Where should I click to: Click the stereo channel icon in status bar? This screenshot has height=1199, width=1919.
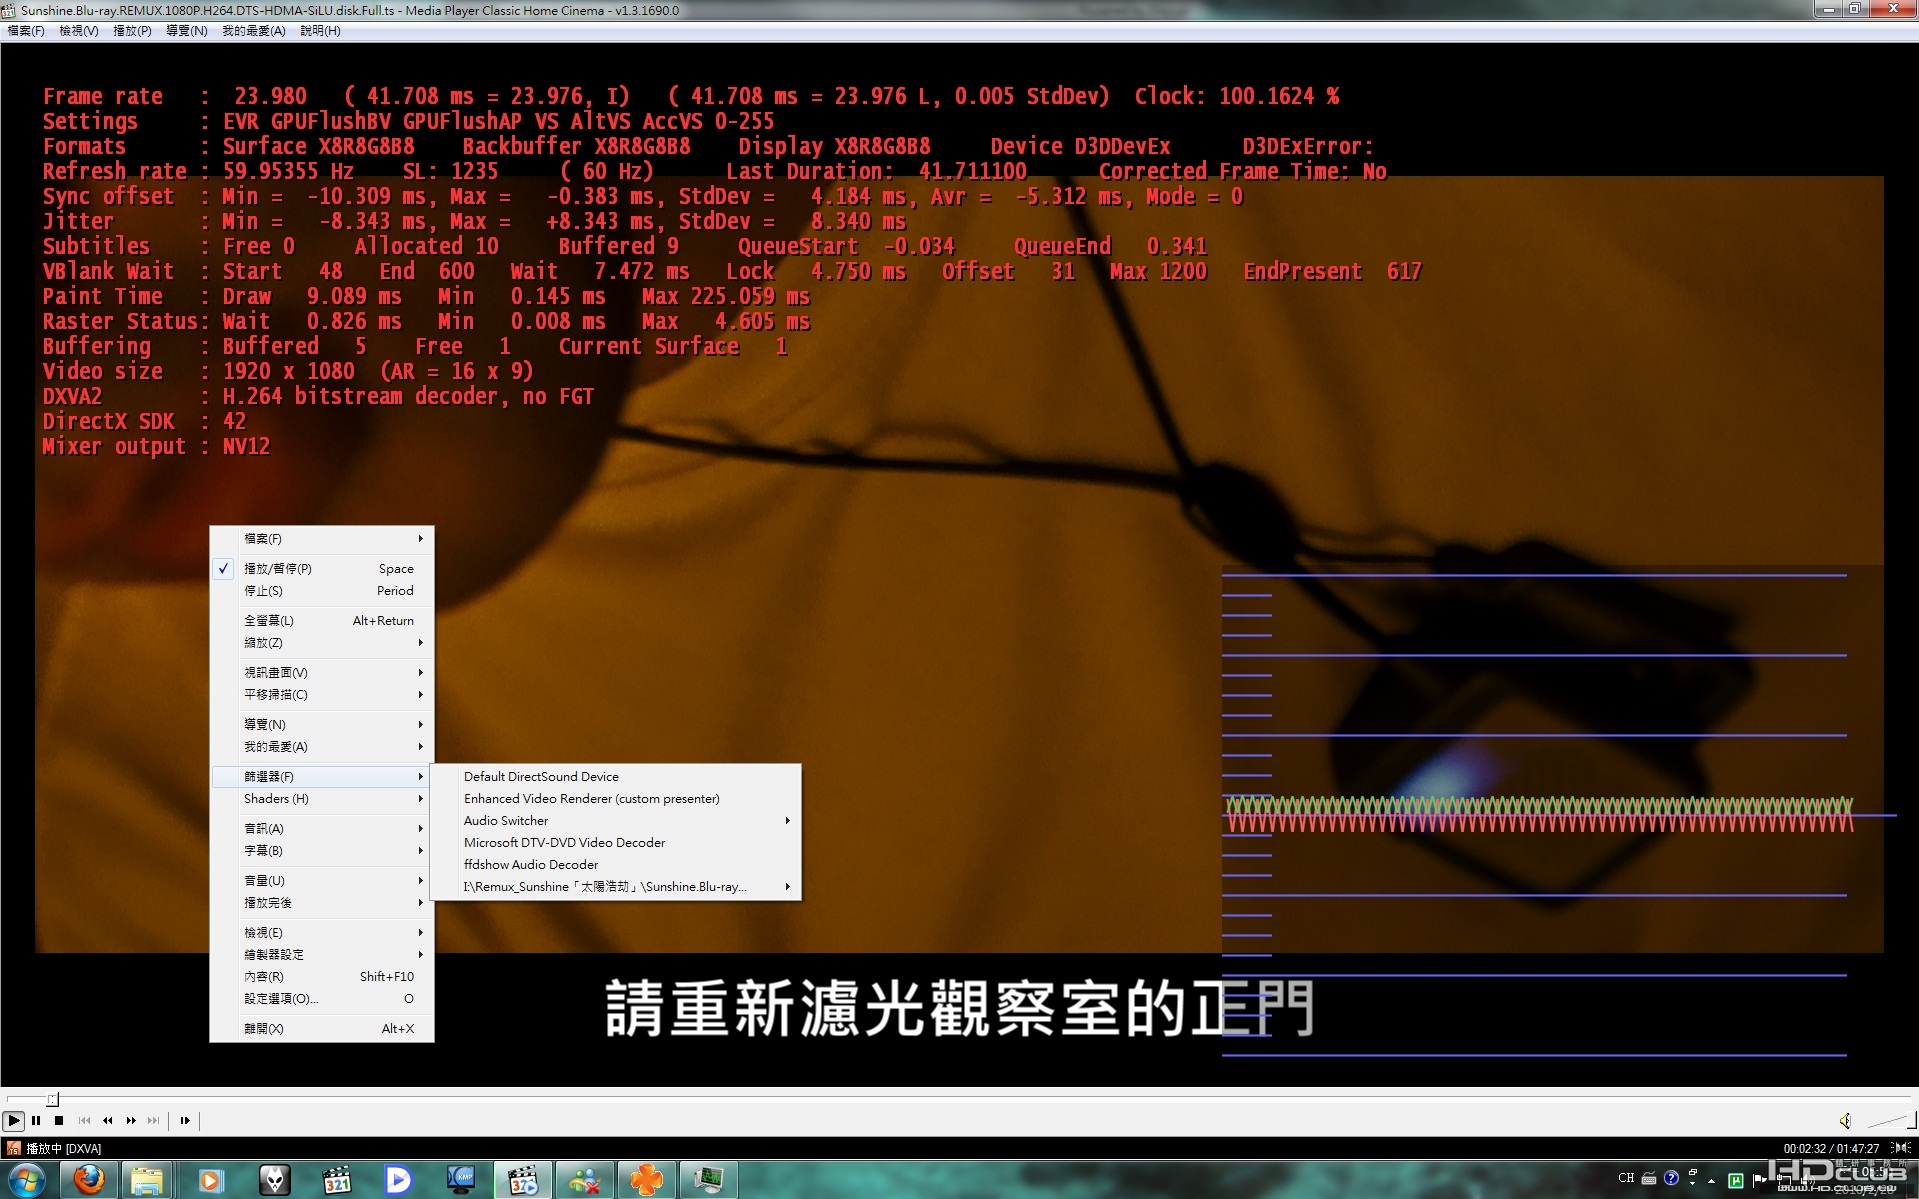pos(1902,1148)
